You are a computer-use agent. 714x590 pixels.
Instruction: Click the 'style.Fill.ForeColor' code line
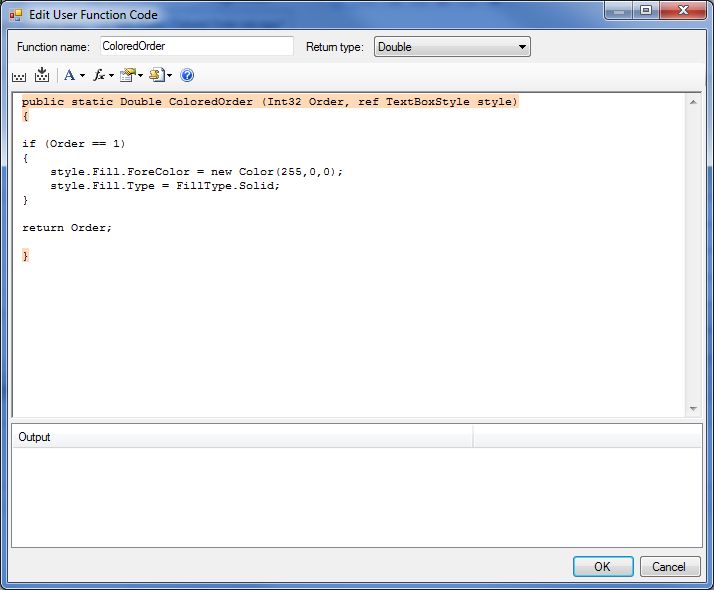click(x=196, y=172)
